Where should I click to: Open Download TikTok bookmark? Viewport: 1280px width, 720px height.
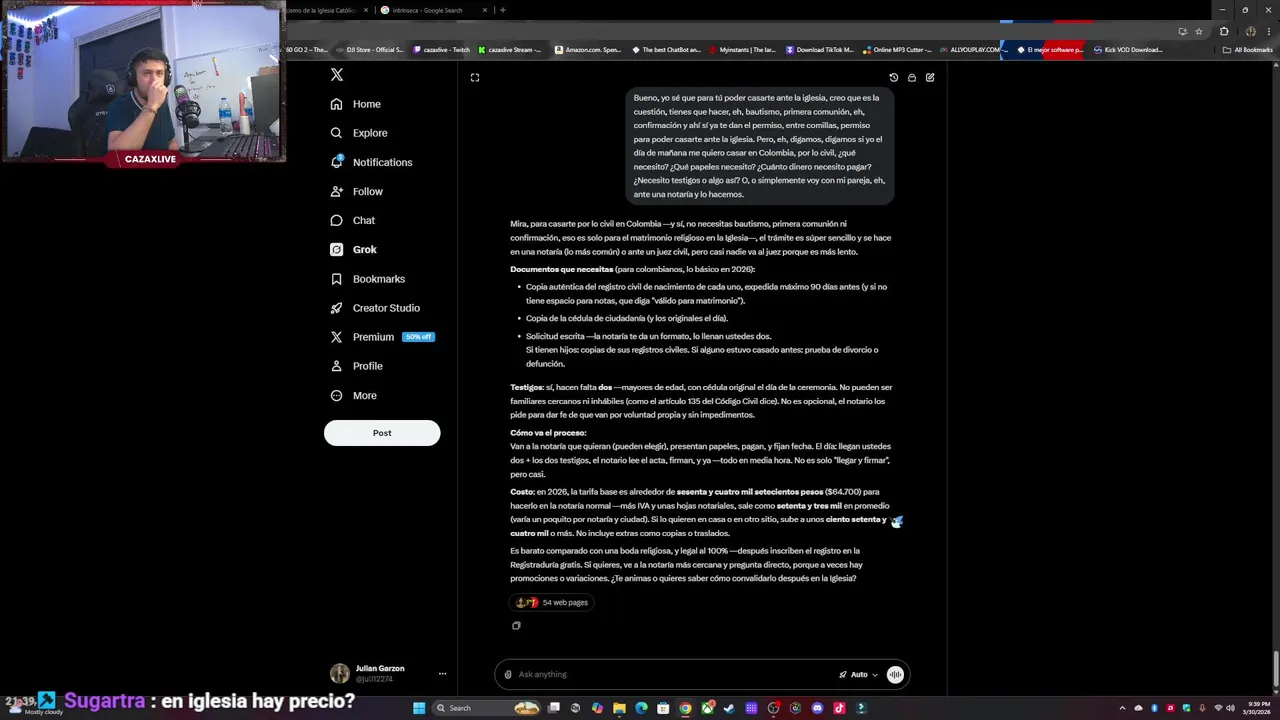click(820, 49)
